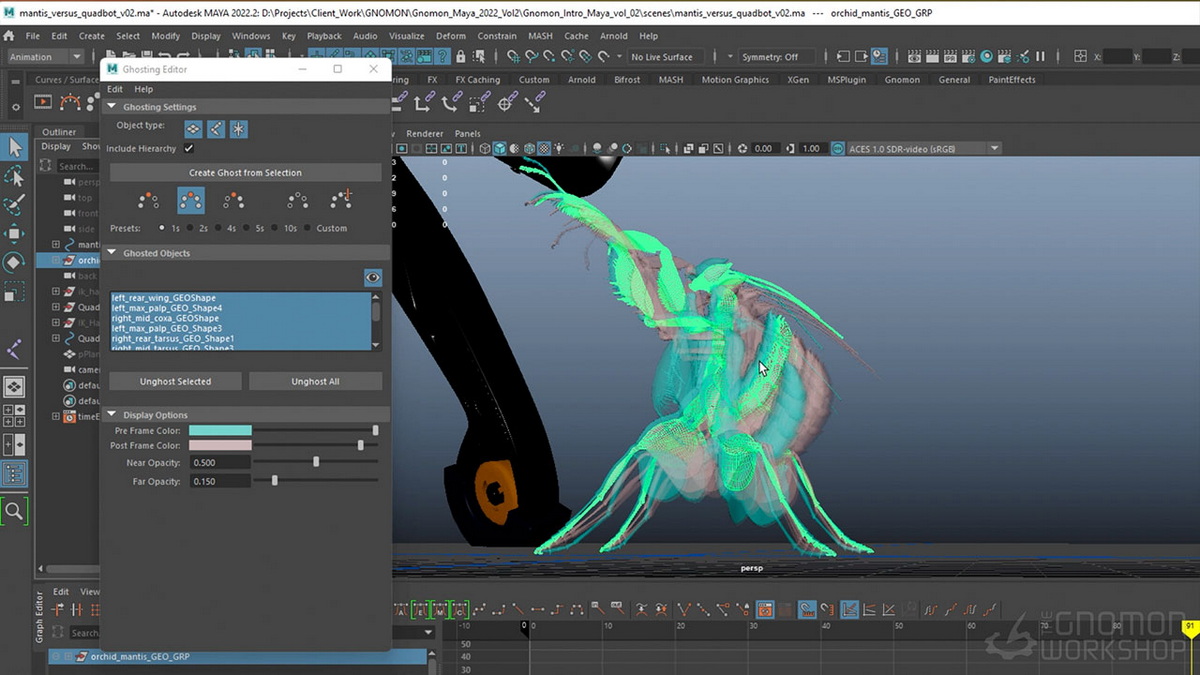Click the pause IPR render icon

point(1040,57)
